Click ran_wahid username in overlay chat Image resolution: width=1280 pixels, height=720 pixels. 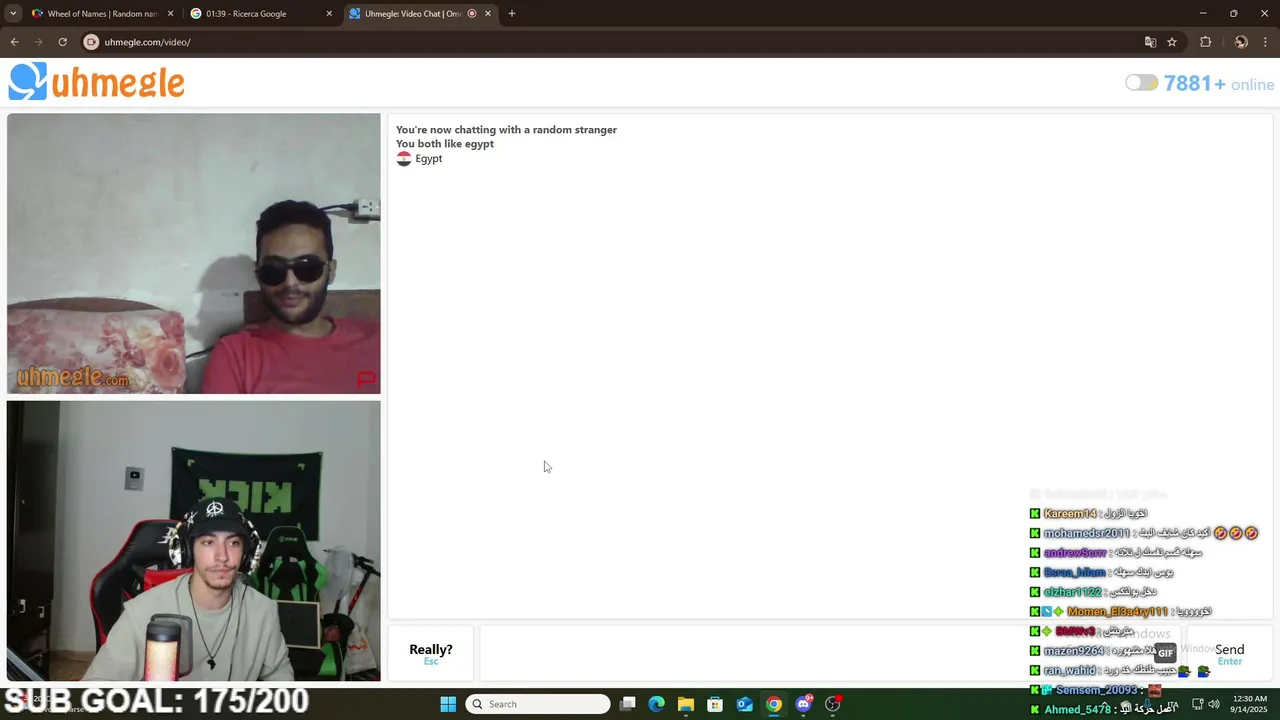pos(1070,671)
